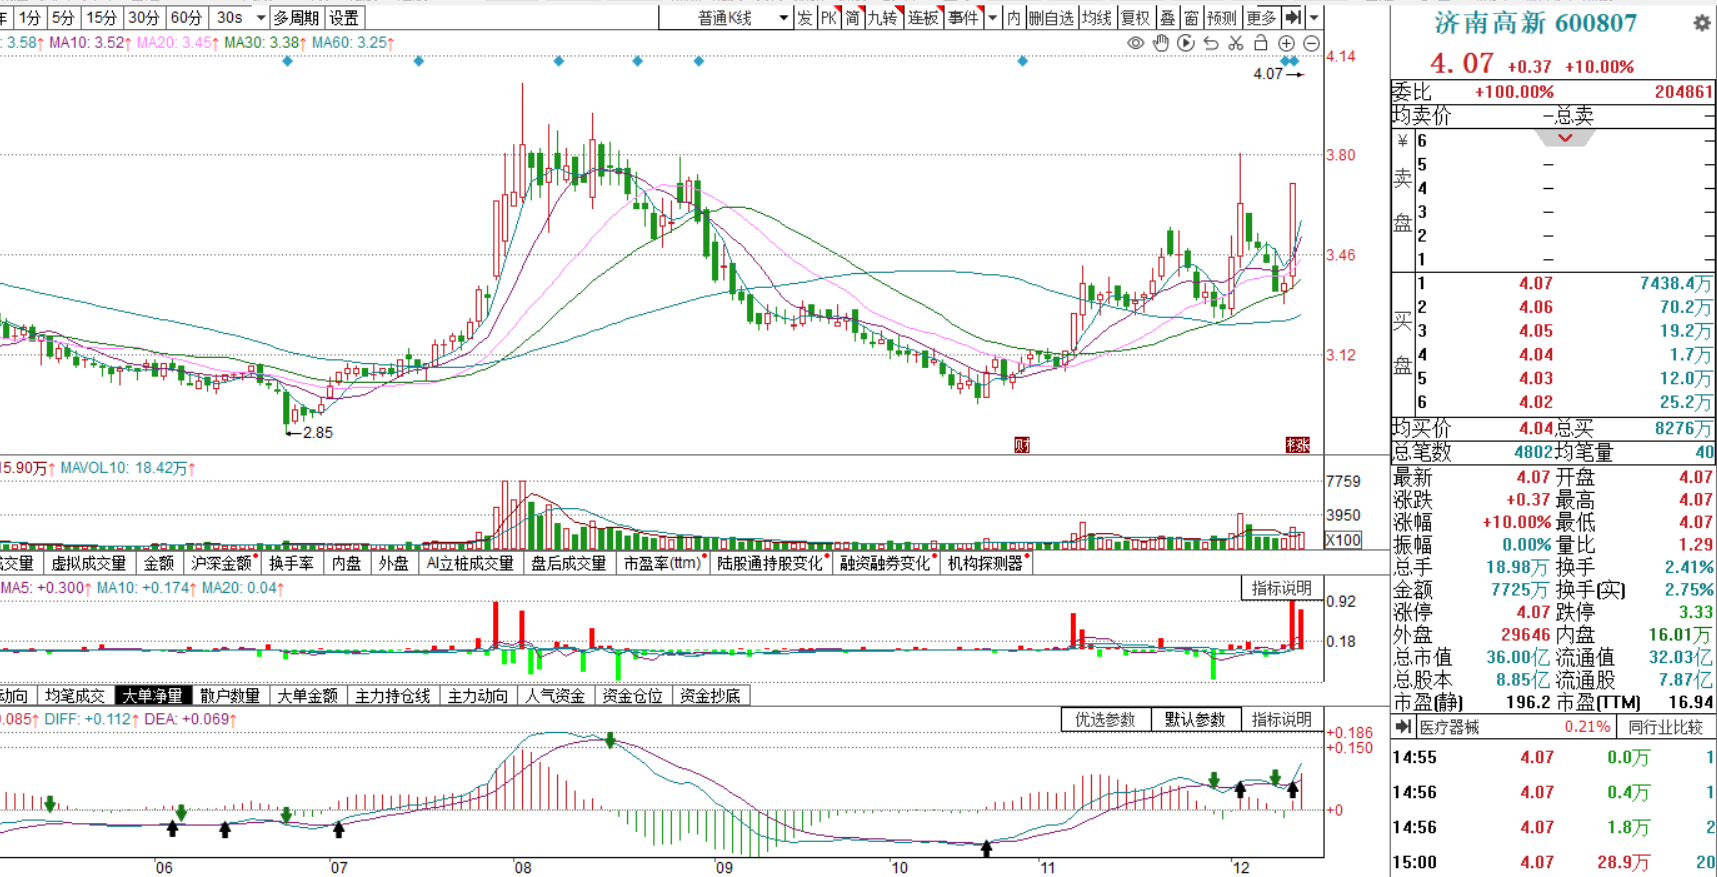This screenshot has width=1717, height=877.
Task: Click the arrow-to-bar icon in top toolbar
Action: 1293,17
